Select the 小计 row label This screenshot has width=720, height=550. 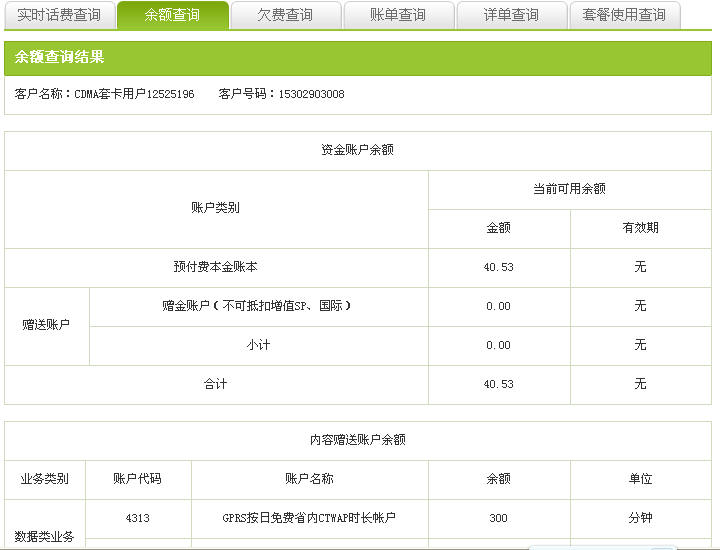[x=258, y=345]
